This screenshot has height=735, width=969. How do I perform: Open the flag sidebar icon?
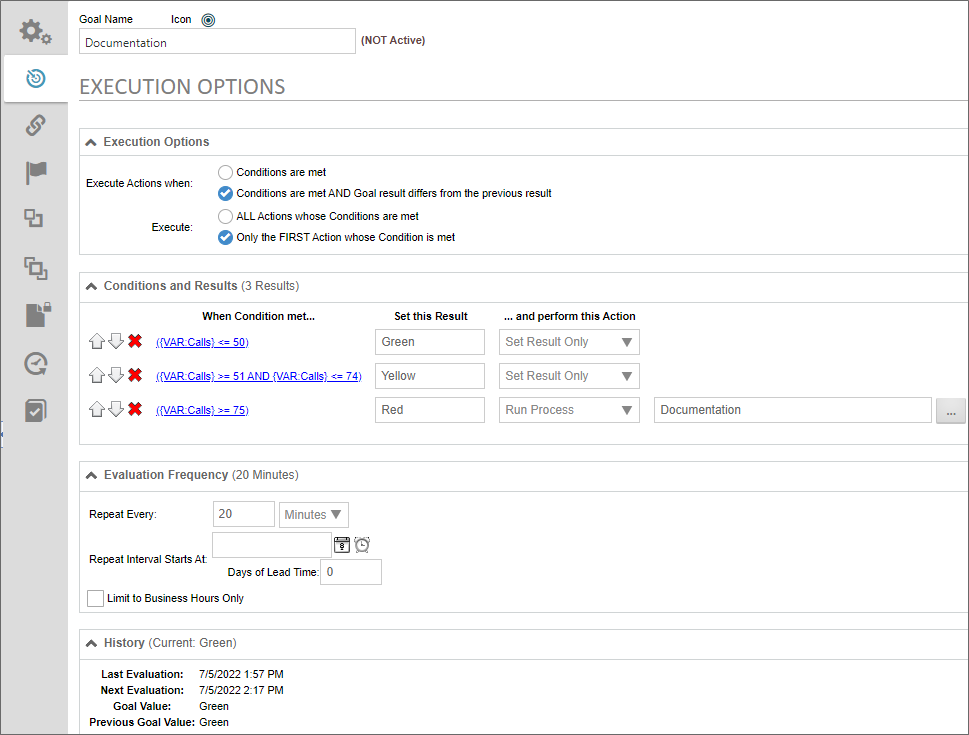coord(35,172)
